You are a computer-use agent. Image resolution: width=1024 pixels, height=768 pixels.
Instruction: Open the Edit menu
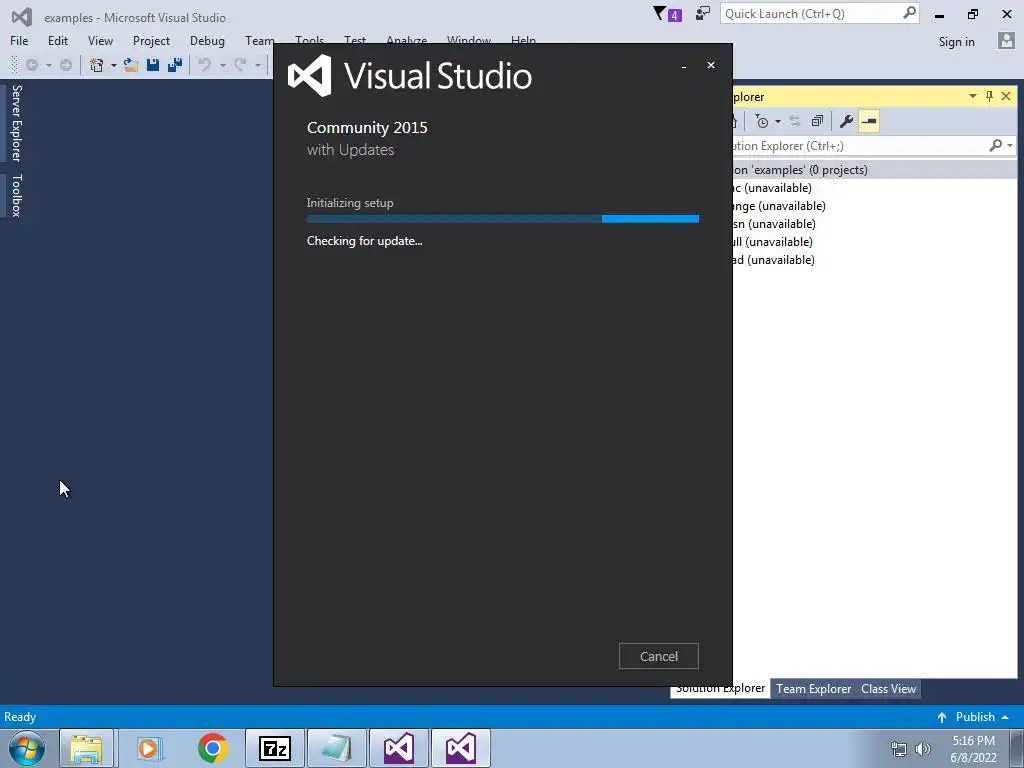click(57, 40)
